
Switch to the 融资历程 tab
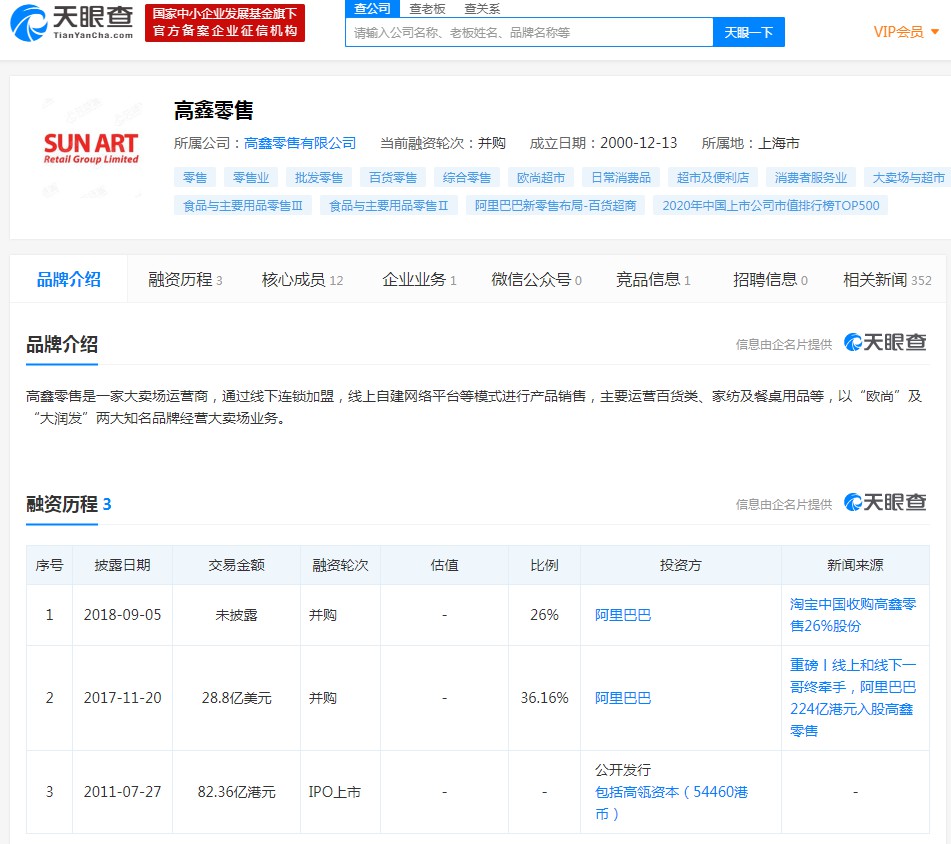tap(185, 280)
